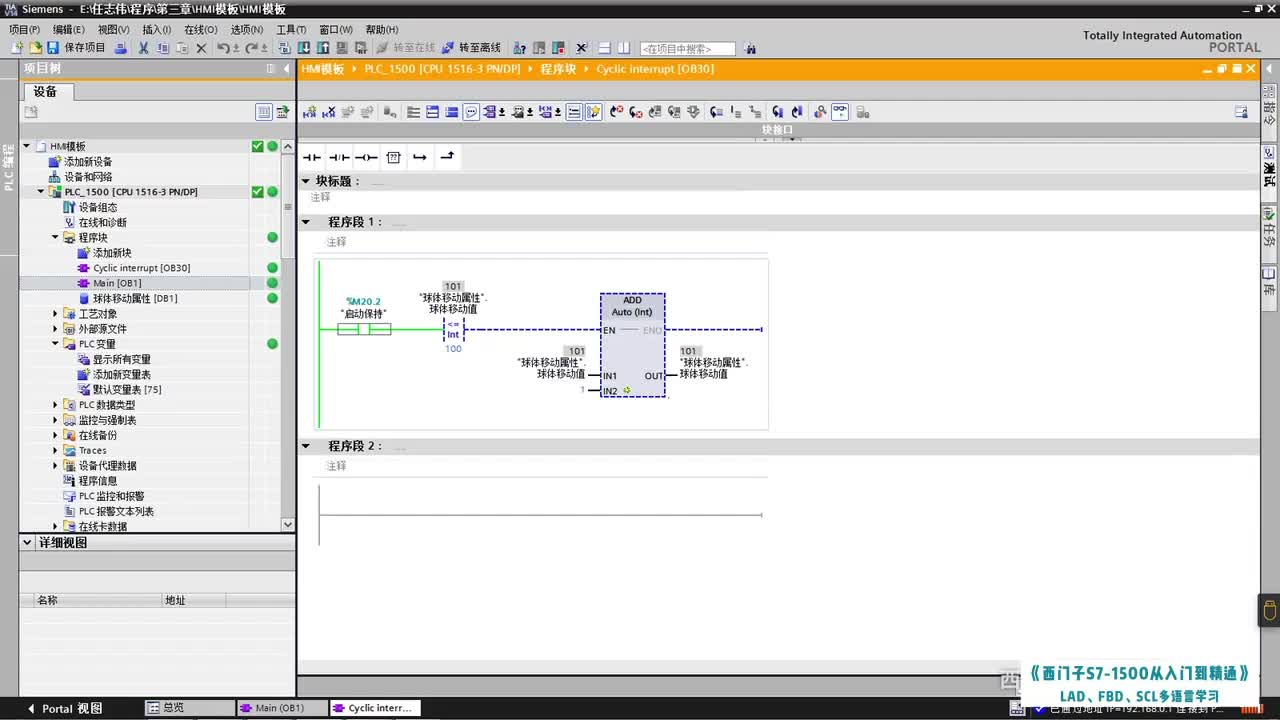The height and width of the screenshot is (720, 1280).
Task: Switch to the 总览 overview tab
Action: 190,708
